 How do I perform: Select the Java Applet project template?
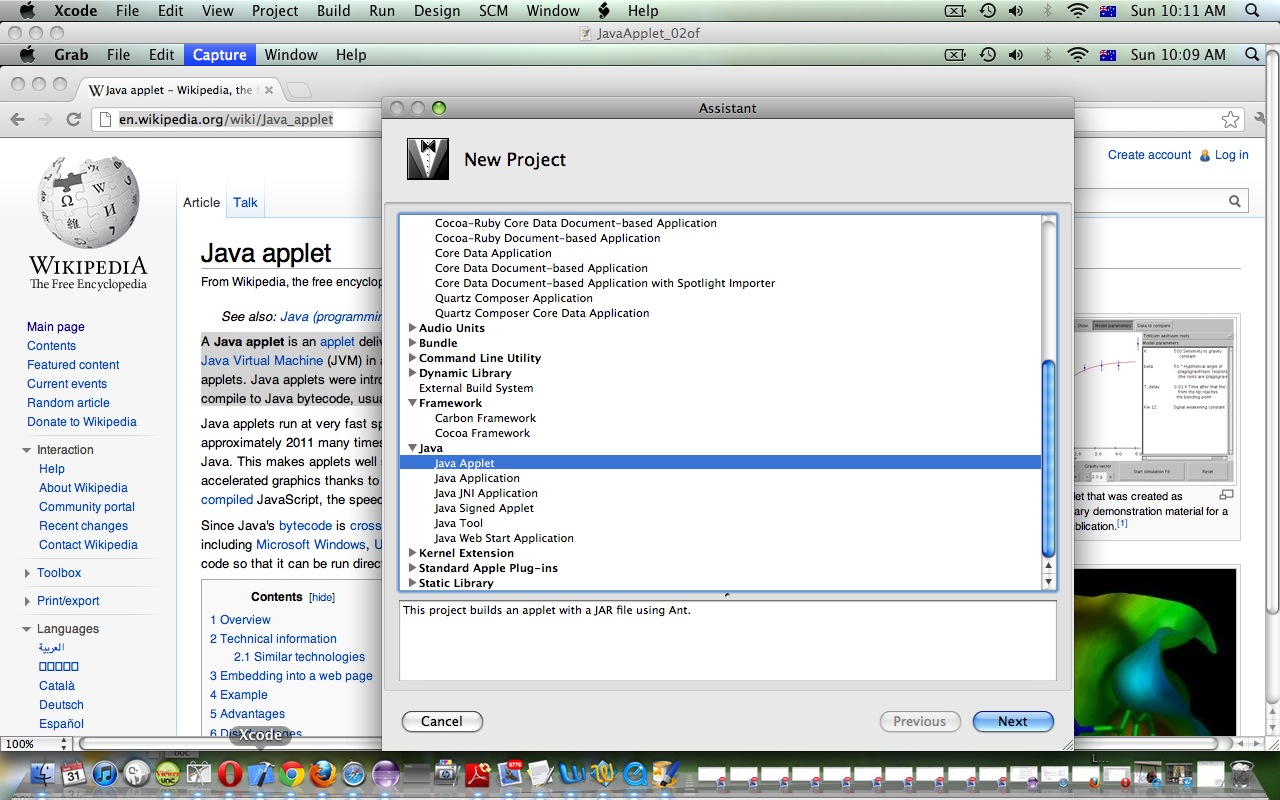point(464,463)
